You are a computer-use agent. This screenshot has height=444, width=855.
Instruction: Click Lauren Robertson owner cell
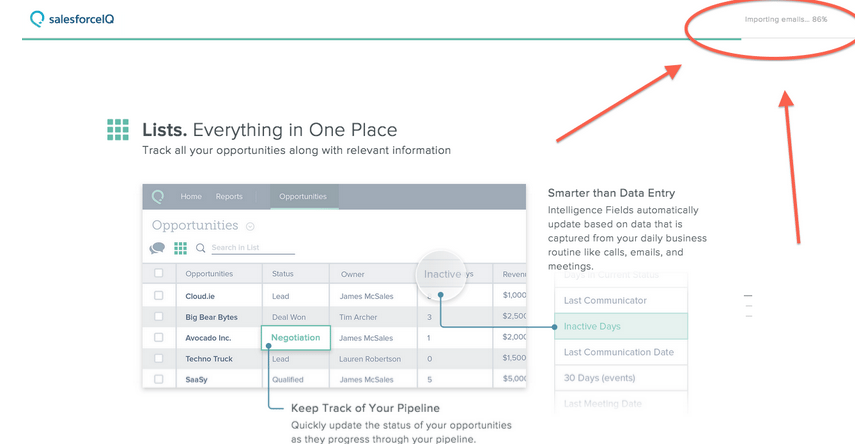coord(370,359)
